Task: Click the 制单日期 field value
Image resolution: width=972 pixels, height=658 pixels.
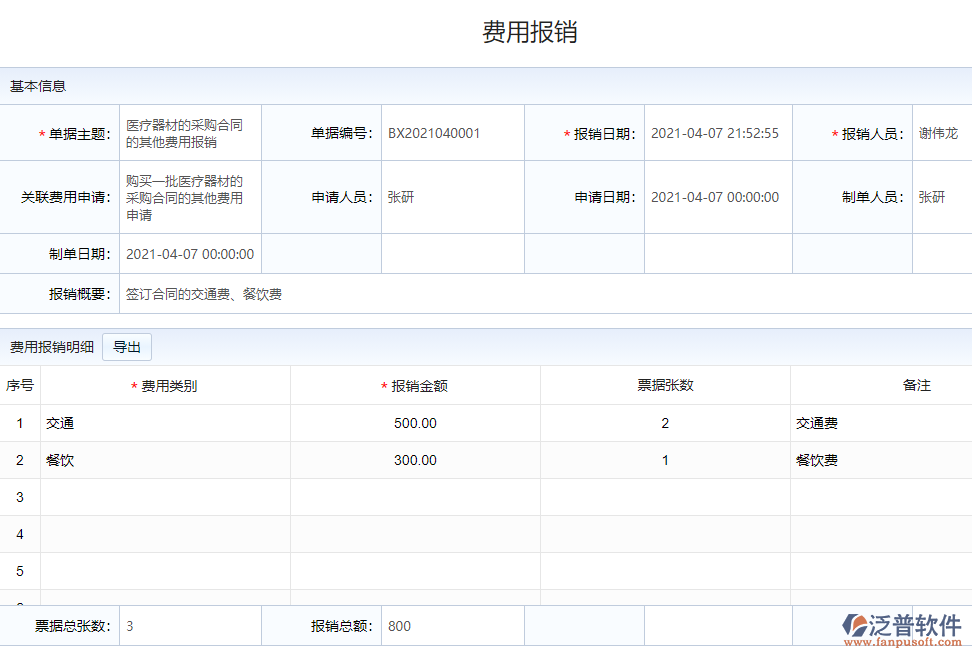Action: click(190, 254)
